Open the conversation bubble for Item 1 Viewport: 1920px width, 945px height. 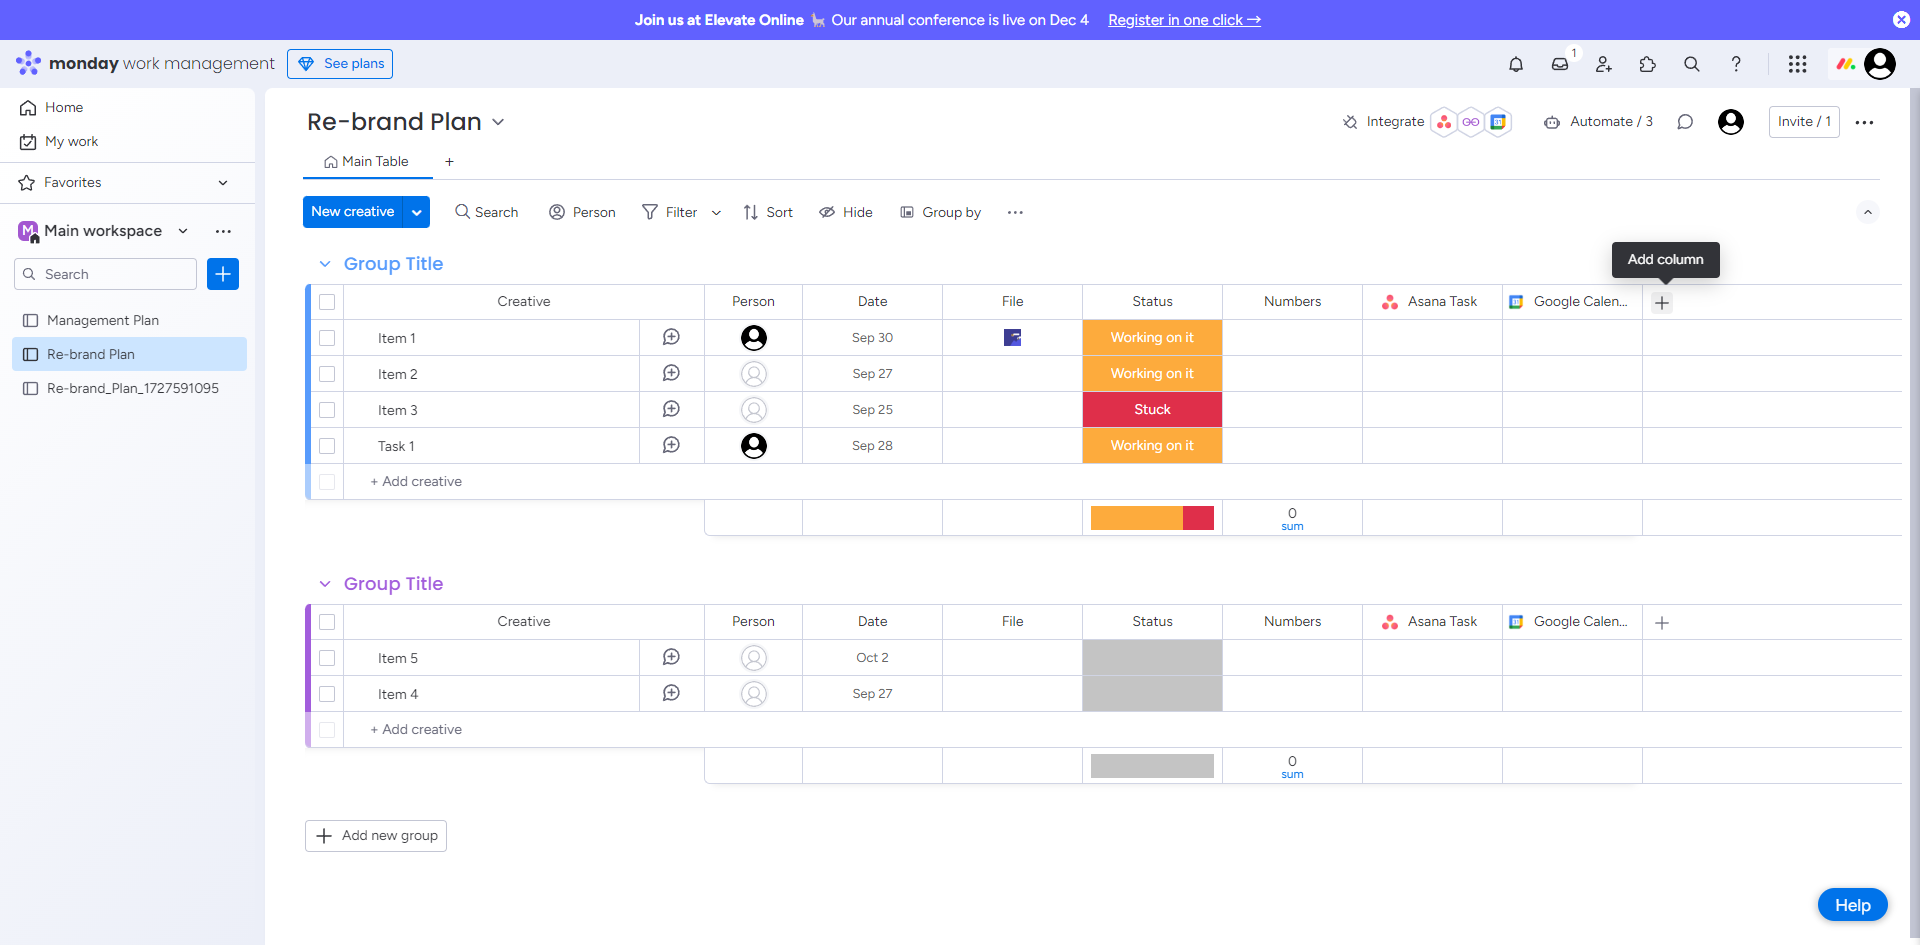pos(671,337)
